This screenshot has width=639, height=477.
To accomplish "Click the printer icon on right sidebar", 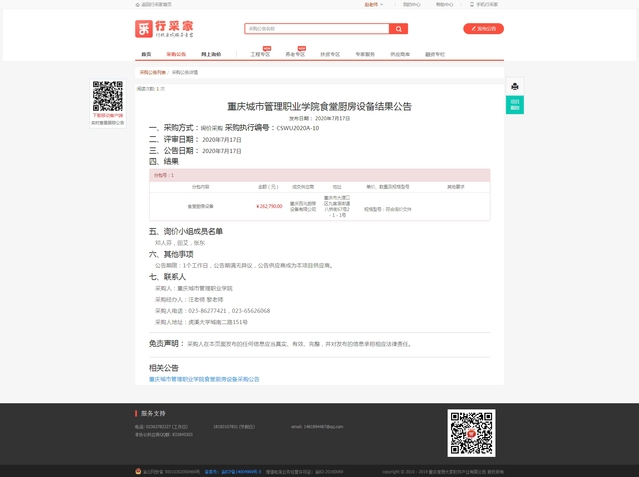I will 515,86.
